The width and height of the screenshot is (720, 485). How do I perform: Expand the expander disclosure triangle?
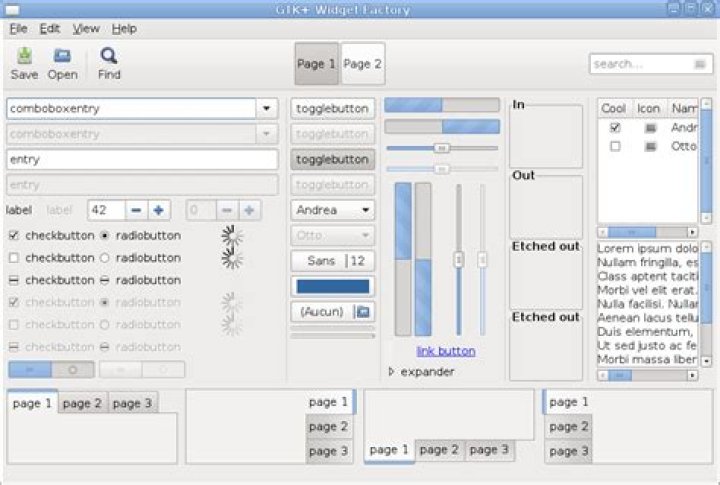tap(391, 371)
